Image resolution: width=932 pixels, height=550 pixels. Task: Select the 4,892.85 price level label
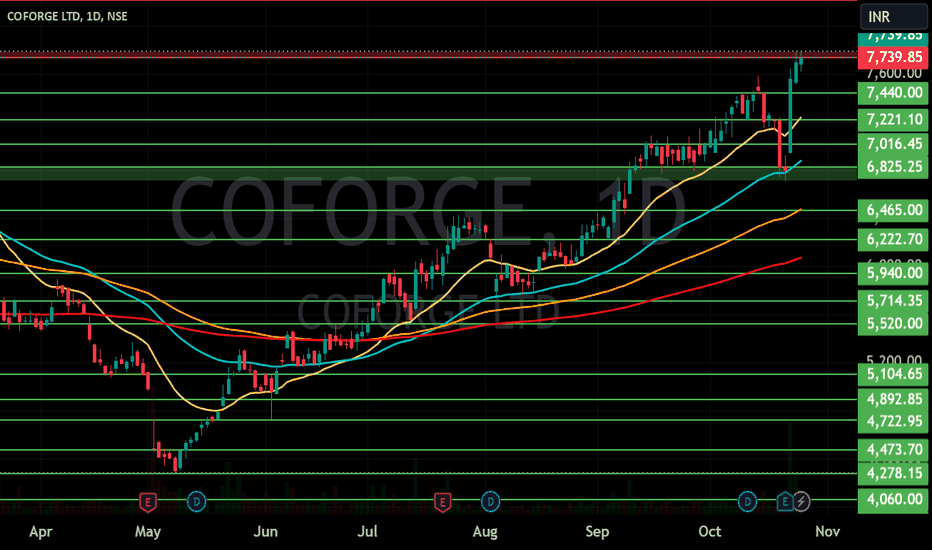coord(893,399)
